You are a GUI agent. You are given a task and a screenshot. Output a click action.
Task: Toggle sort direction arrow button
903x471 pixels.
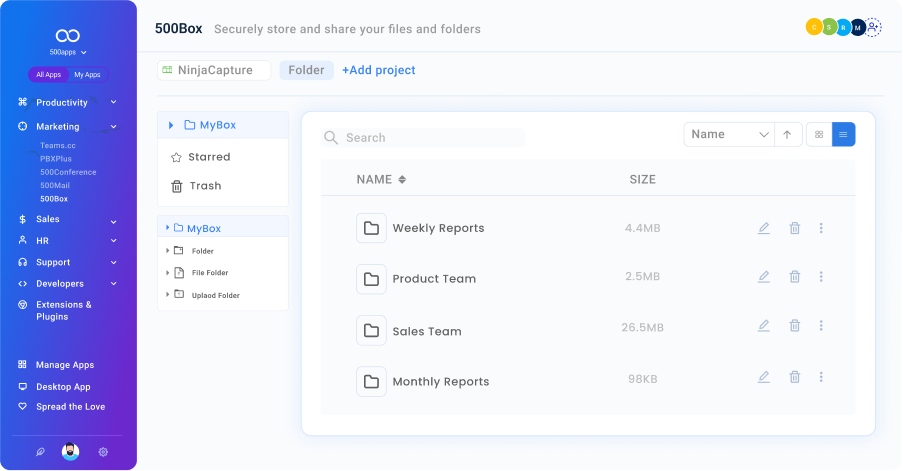[x=788, y=134]
